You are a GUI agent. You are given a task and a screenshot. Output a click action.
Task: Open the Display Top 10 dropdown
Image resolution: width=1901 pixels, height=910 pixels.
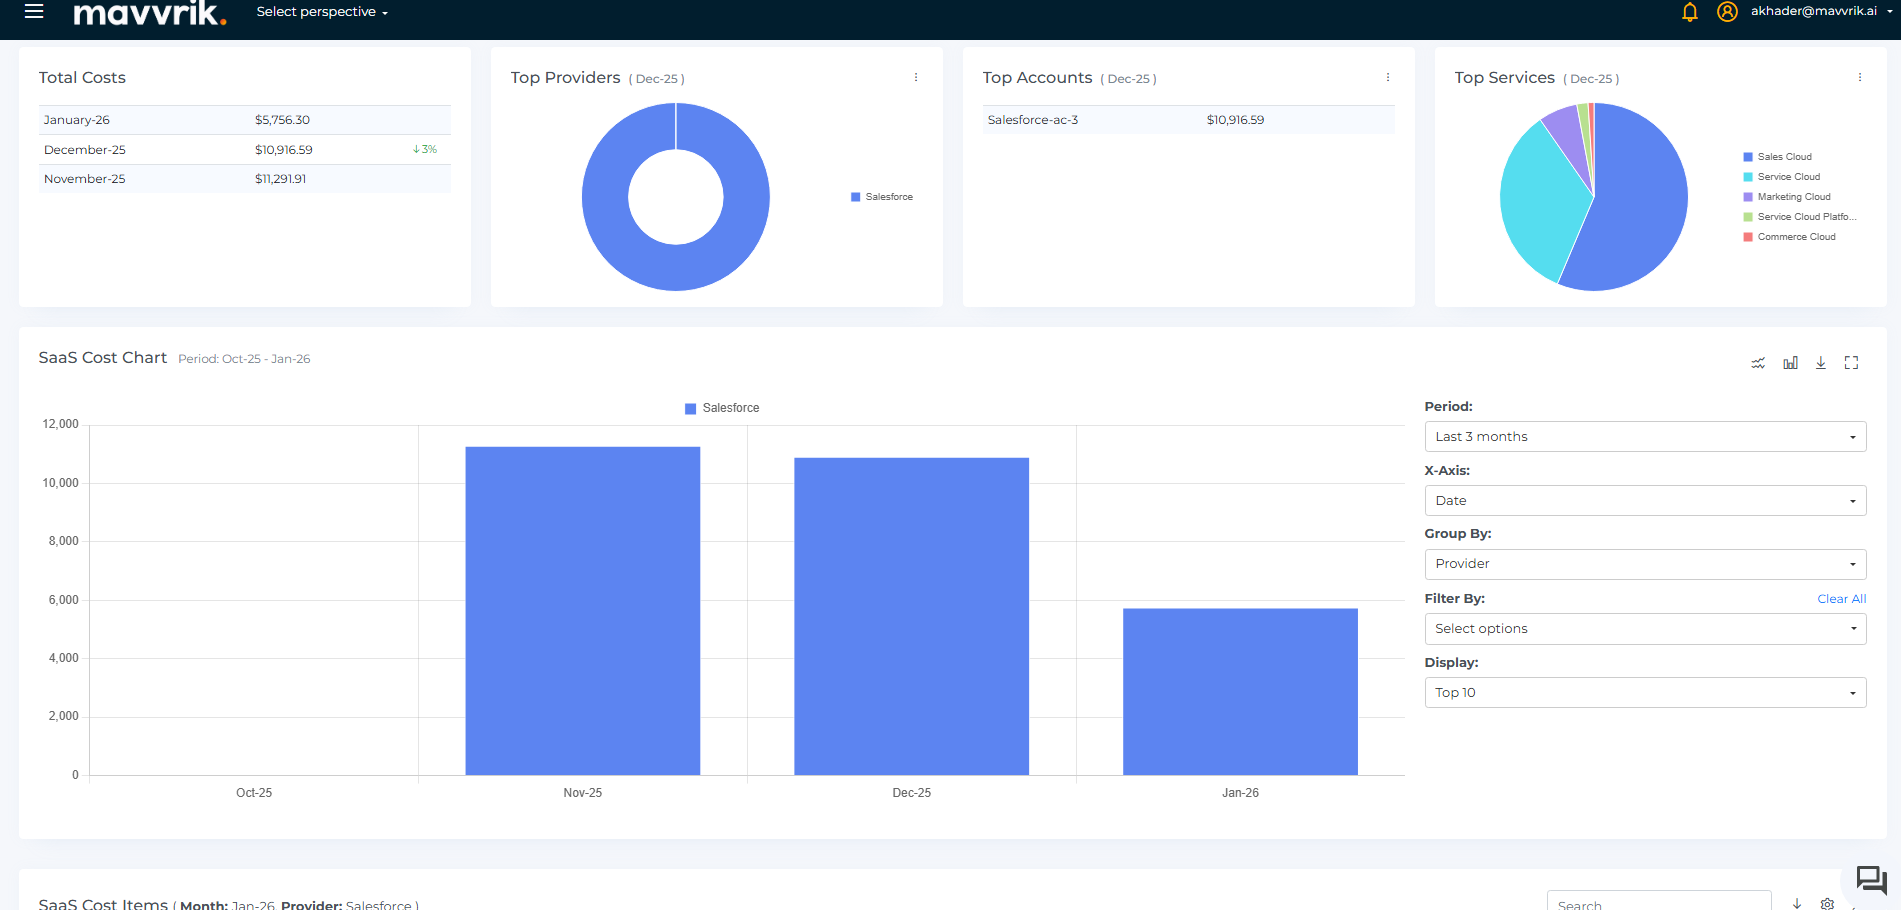click(x=1644, y=693)
